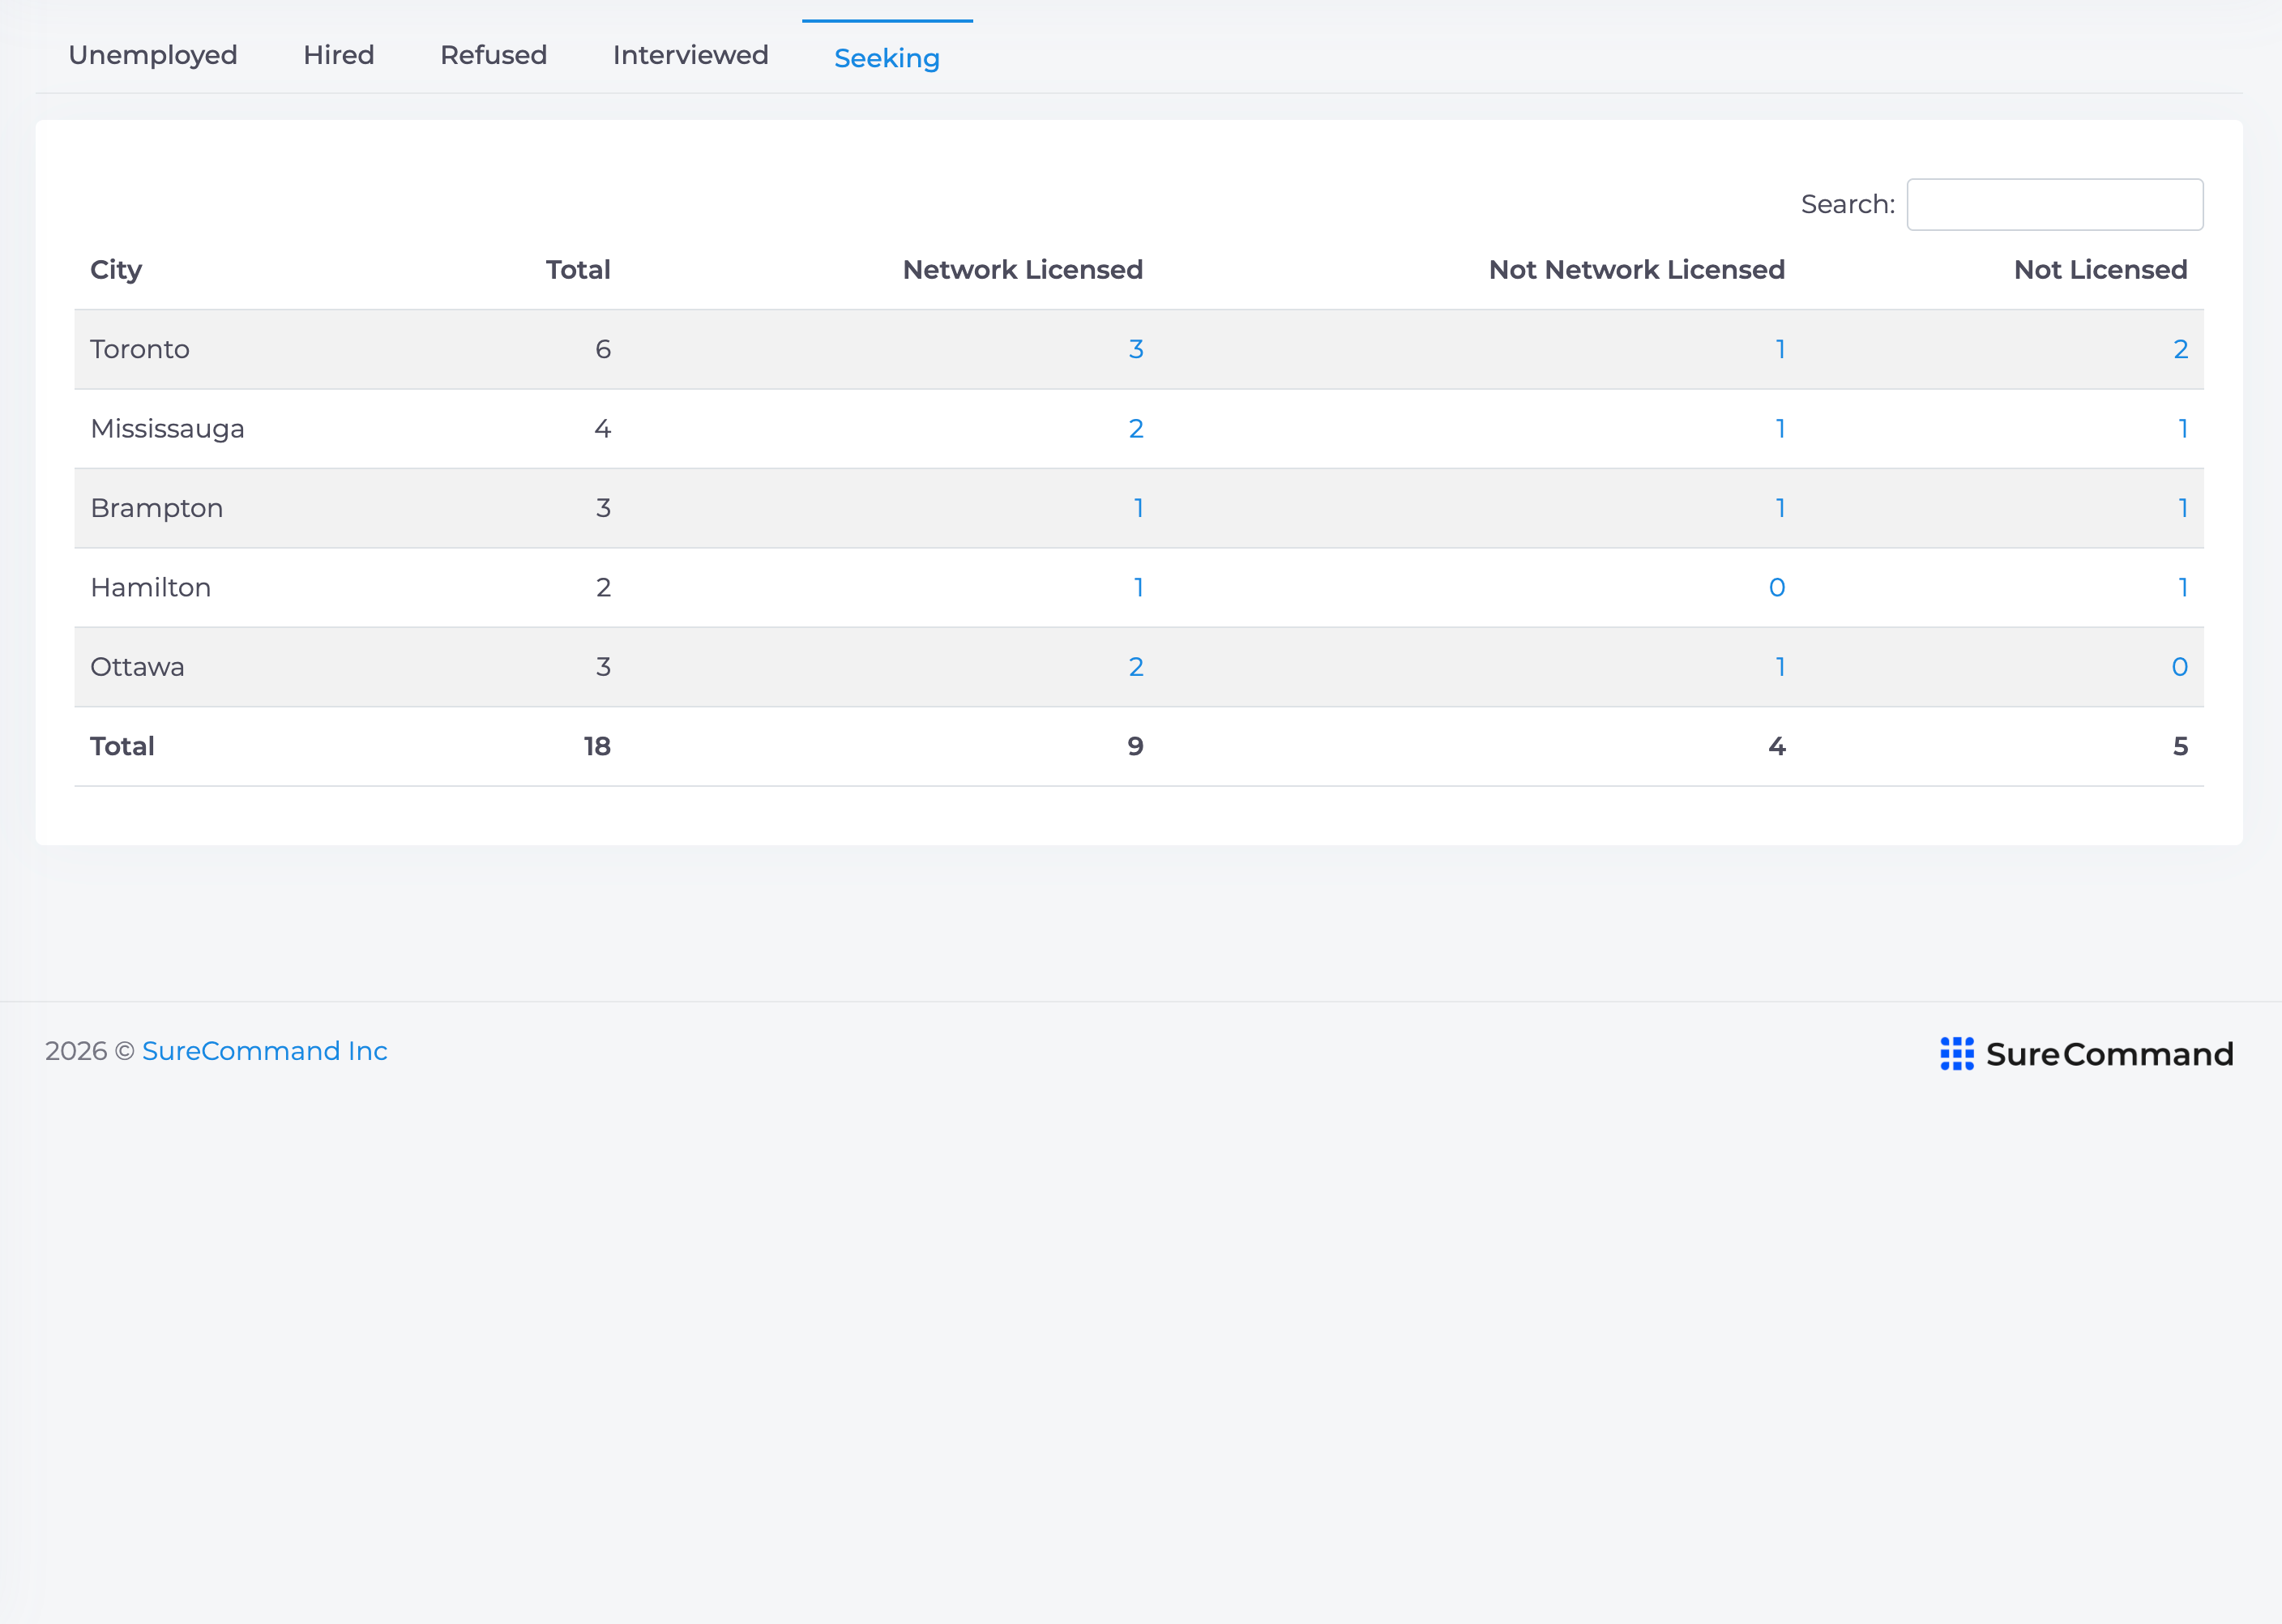Sort by the Not Licensed header

pos(2100,270)
